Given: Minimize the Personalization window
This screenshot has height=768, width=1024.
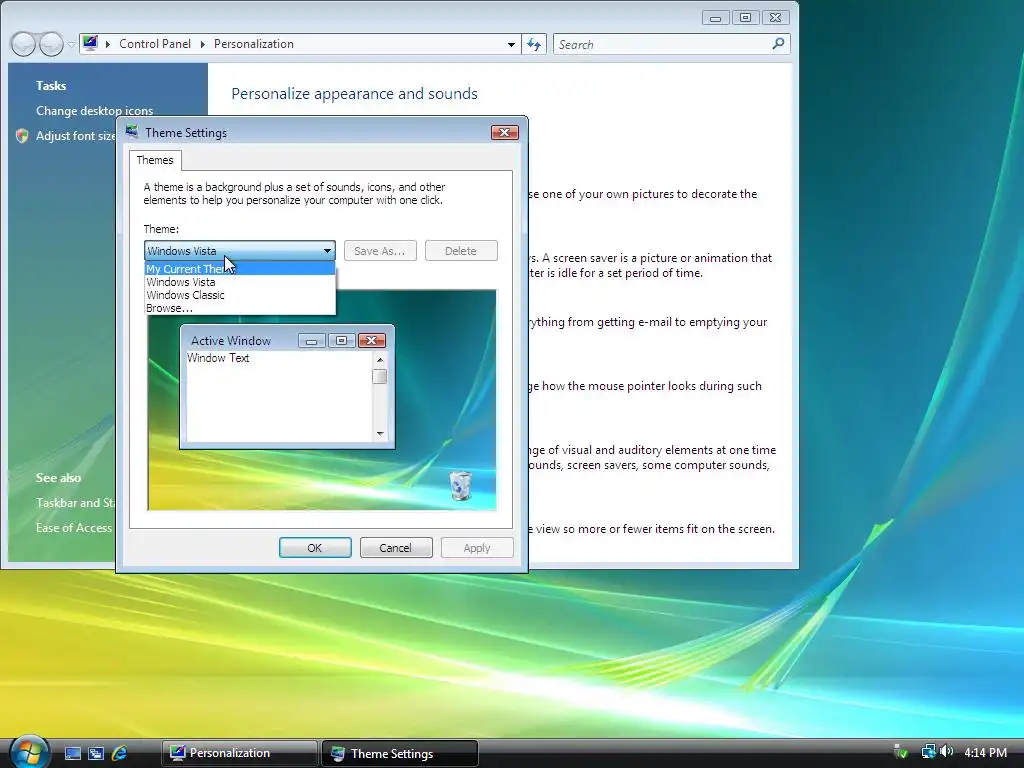Looking at the screenshot, I should (716, 18).
